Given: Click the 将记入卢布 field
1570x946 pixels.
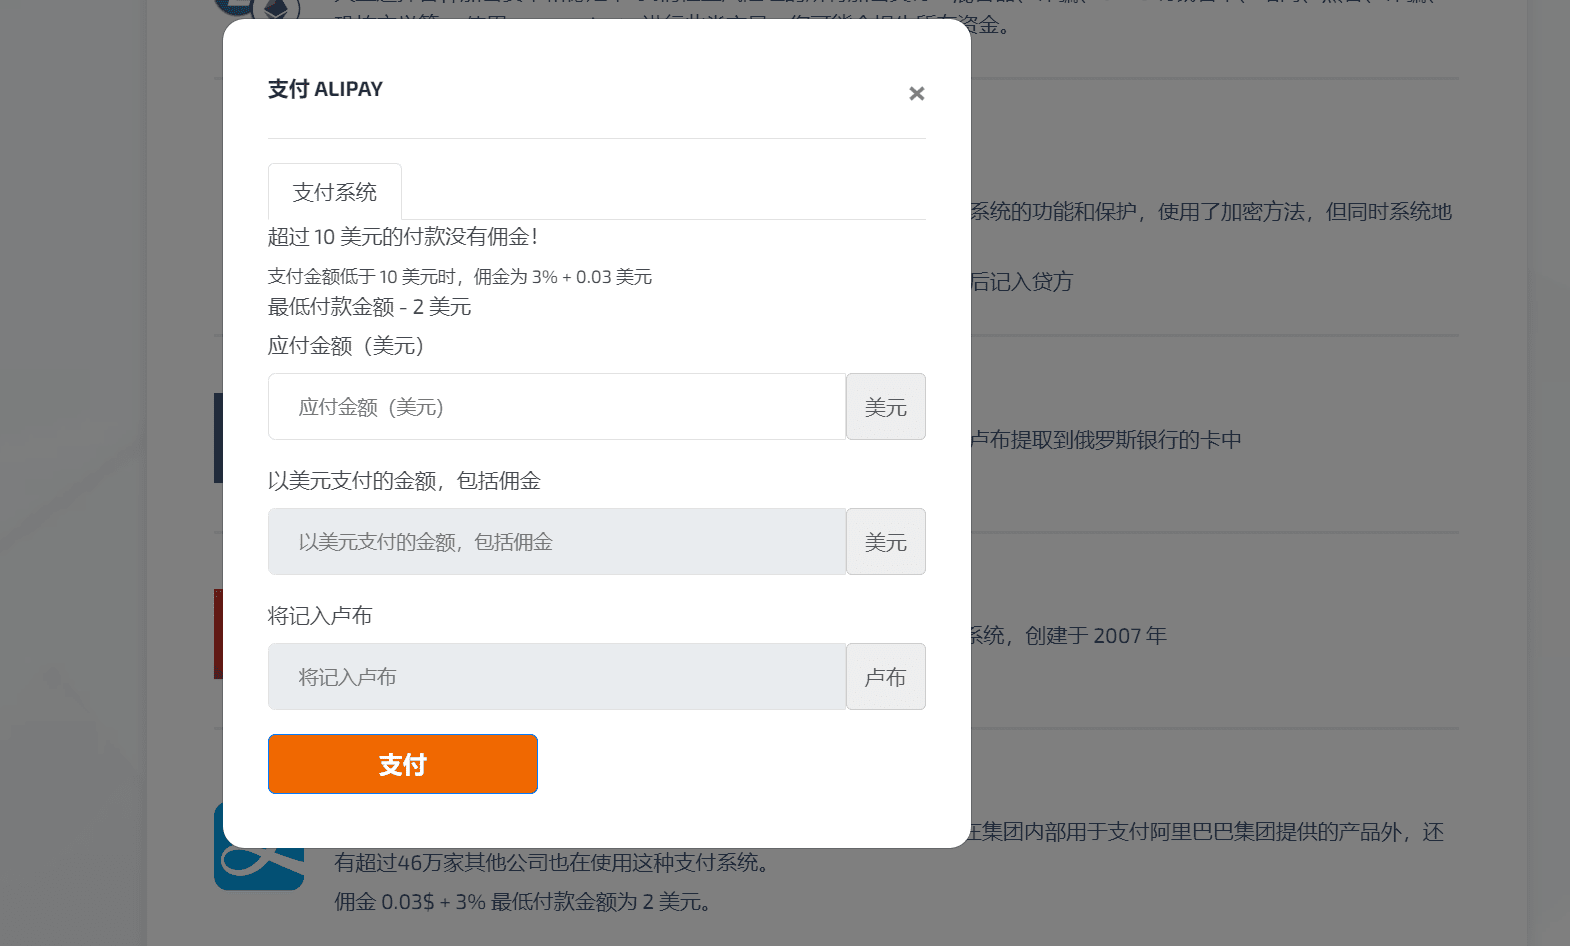Looking at the screenshot, I should pyautogui.click(x=557, y=677).
